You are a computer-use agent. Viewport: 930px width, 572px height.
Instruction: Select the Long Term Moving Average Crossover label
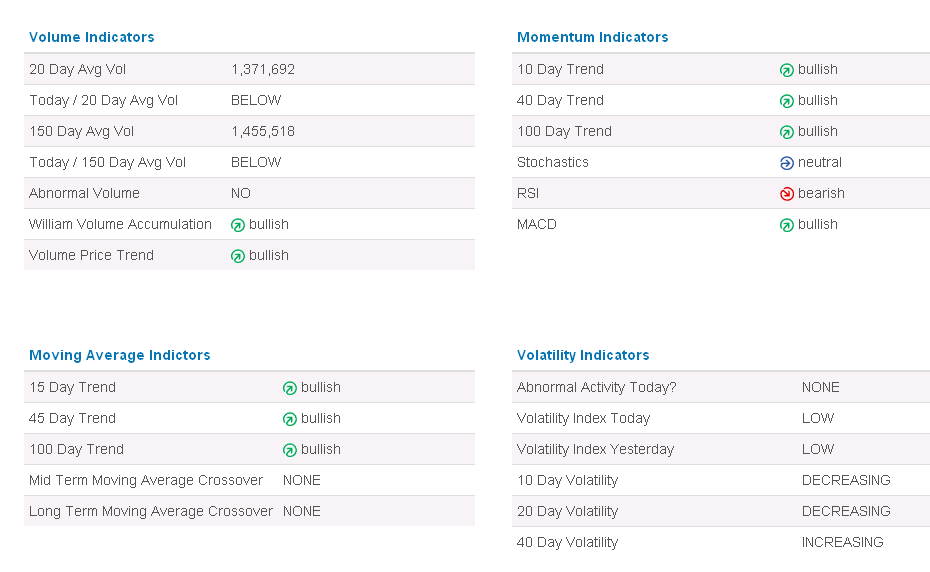point(151,511)
